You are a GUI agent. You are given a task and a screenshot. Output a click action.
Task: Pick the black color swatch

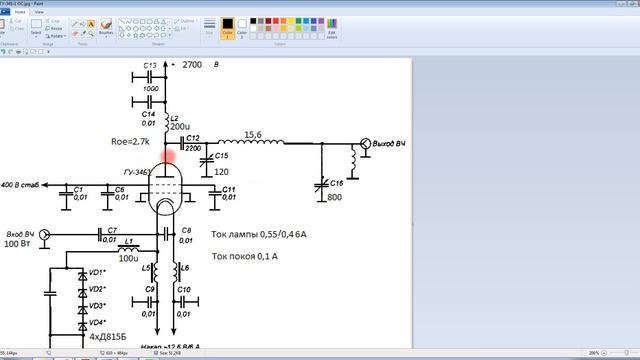253,21
